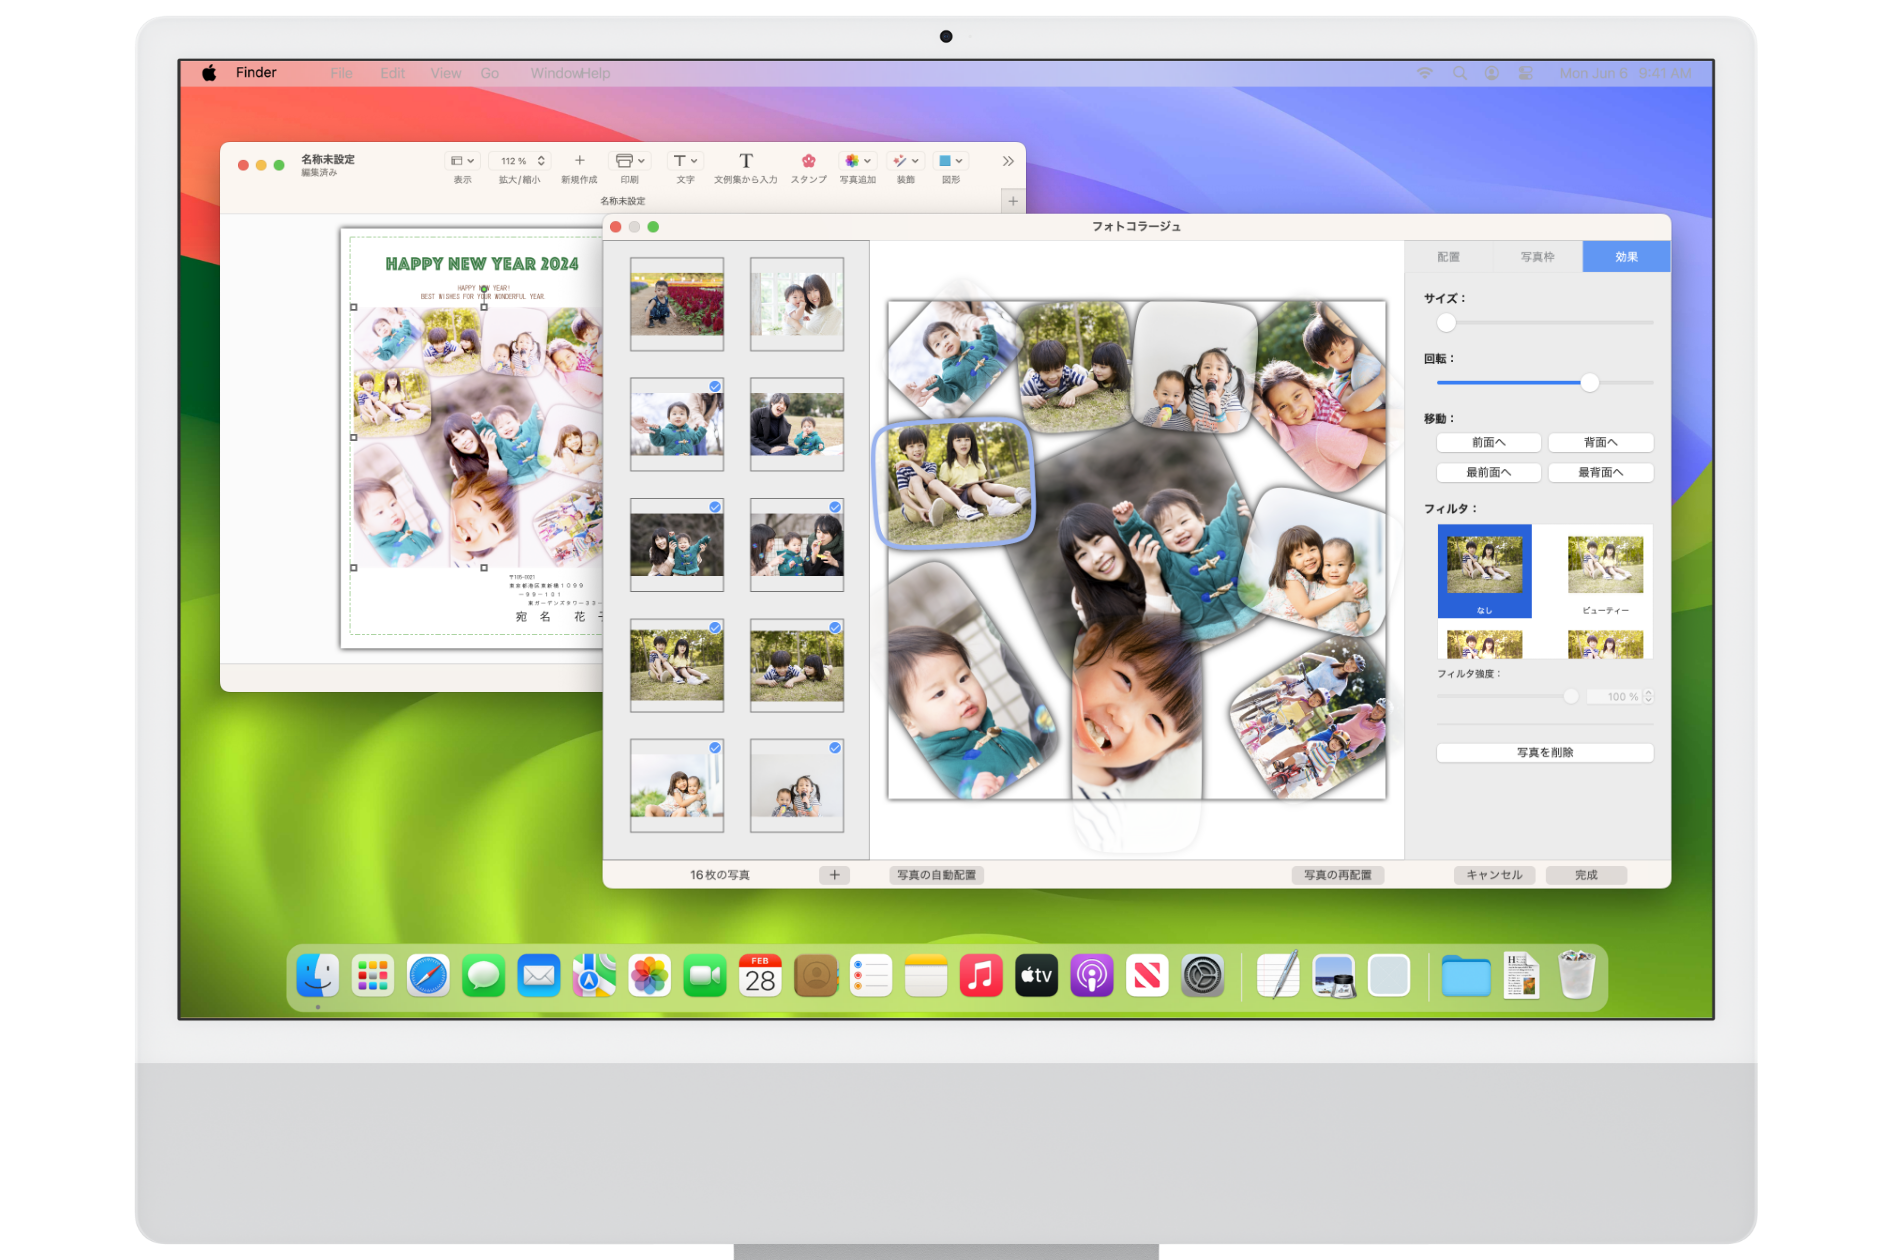This screenshot has width=1894, height=1260.
Task: Click the 写真の自動配置 button
Action: pyautogui.click(x=936, y=875)
